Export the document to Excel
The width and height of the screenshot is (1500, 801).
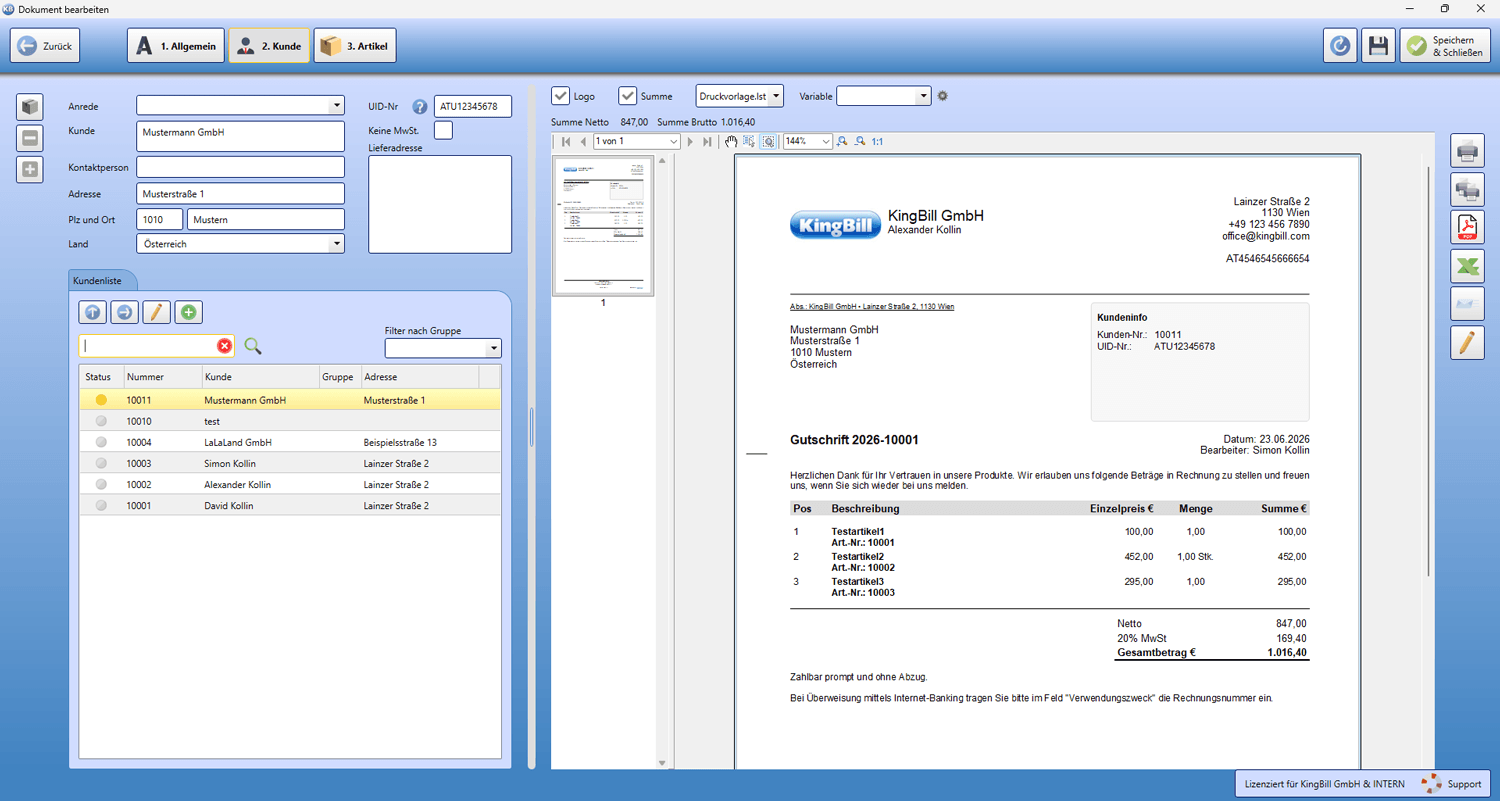pos(1467,266)
